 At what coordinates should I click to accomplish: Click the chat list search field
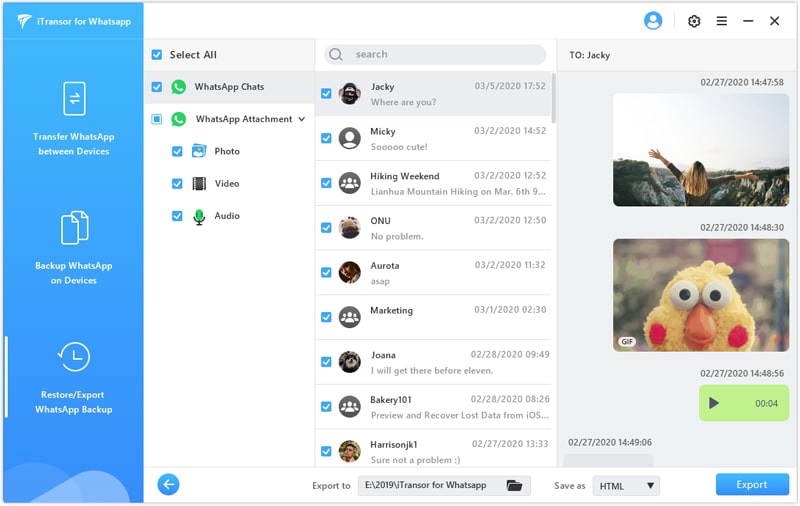coord(435,54)
